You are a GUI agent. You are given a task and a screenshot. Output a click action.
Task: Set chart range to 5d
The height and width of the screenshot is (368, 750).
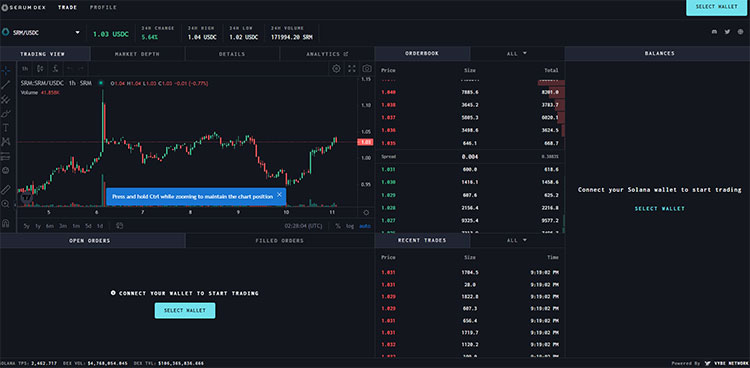point(88,226)
